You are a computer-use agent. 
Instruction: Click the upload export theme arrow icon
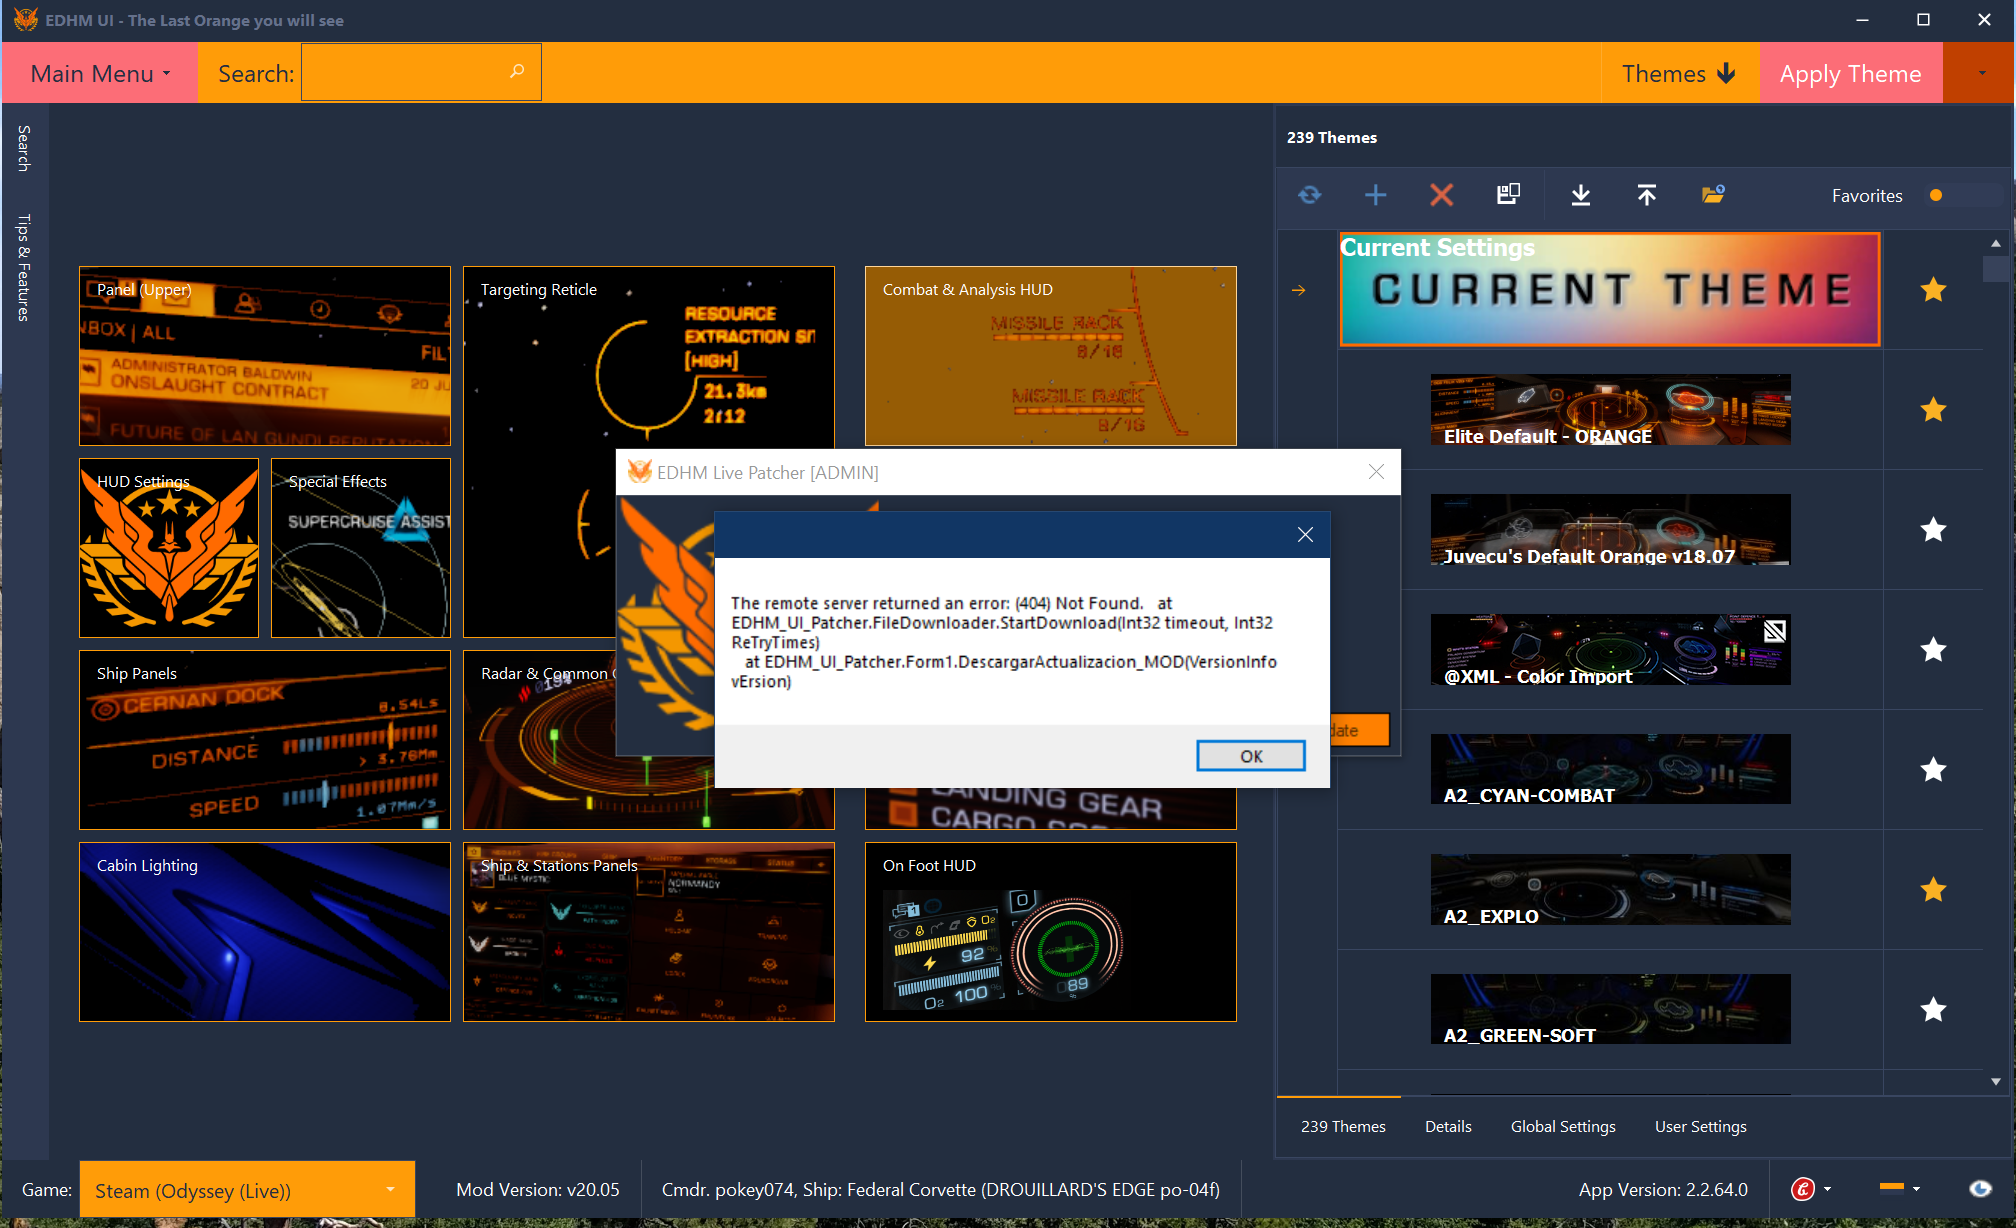point(1647,195)
